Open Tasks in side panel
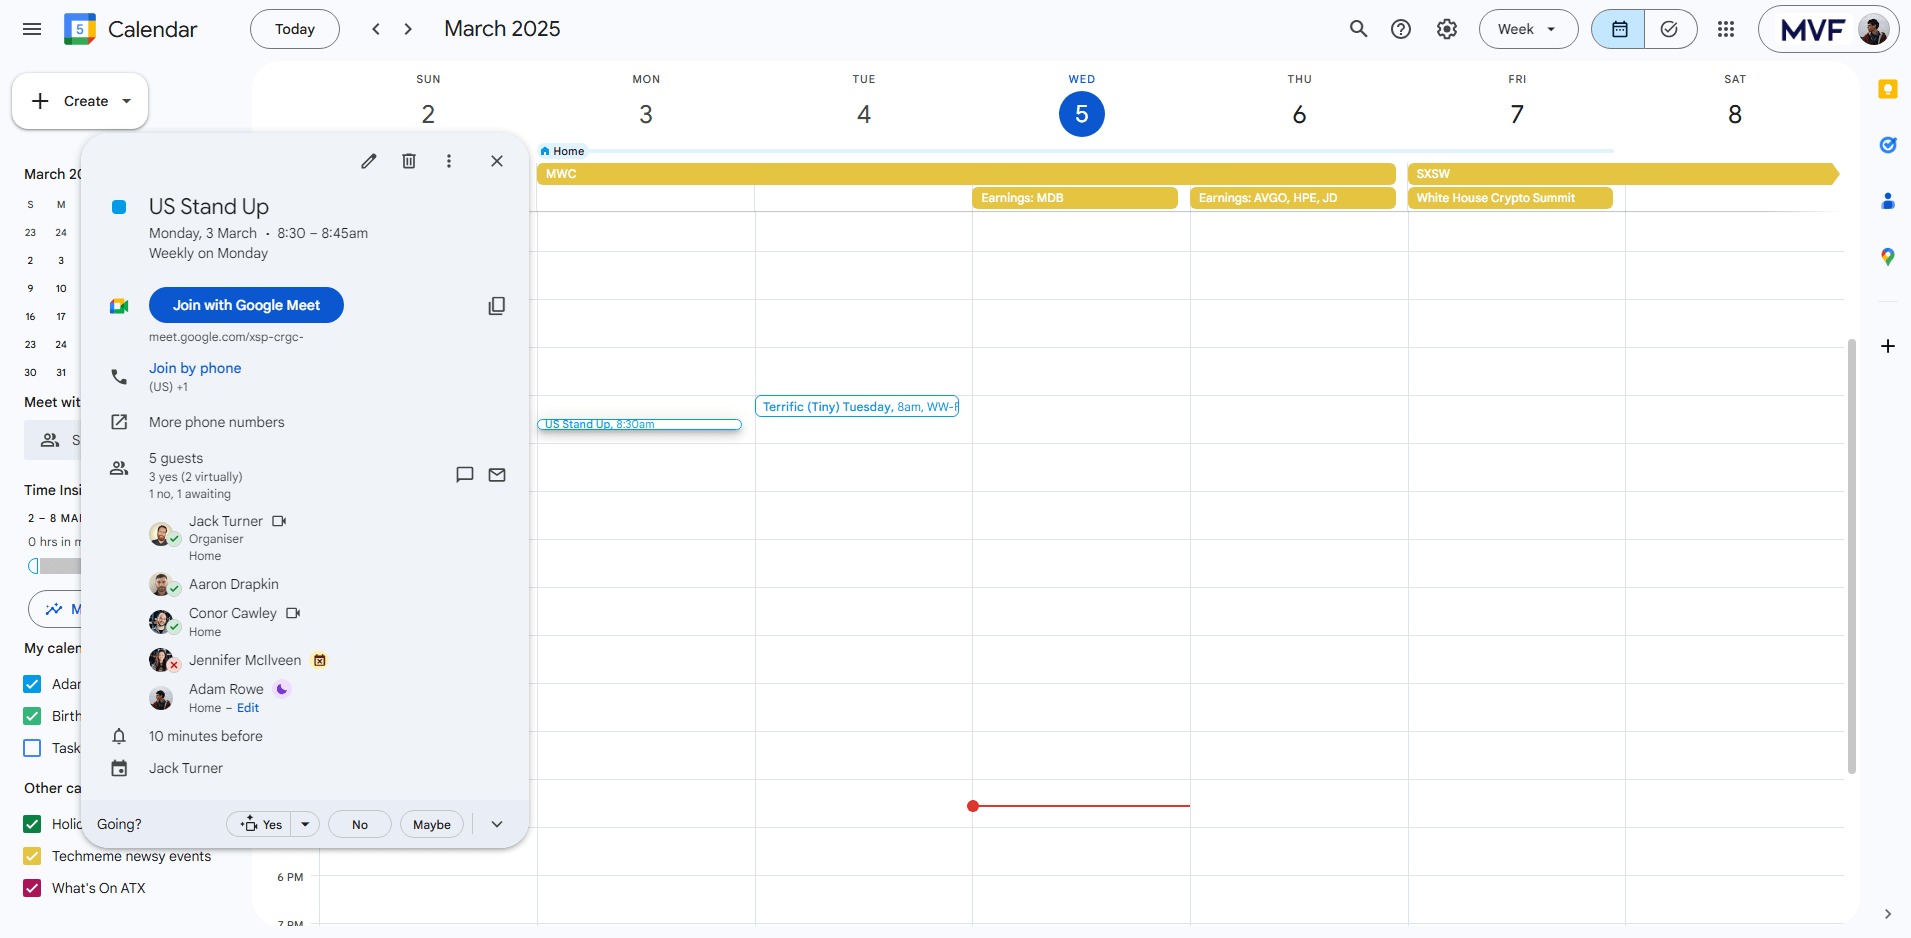 pos(1888,145)
